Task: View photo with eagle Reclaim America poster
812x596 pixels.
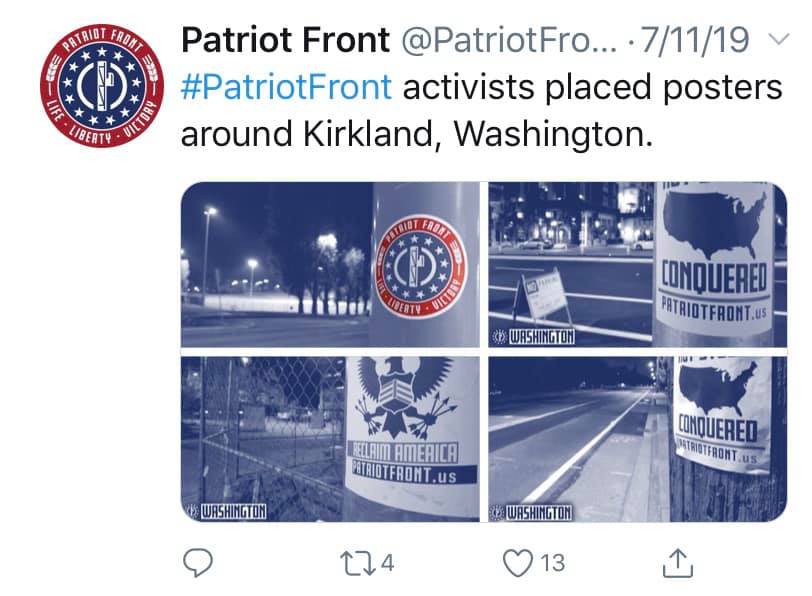Action: pyautogui.click(x=330, y=439)
